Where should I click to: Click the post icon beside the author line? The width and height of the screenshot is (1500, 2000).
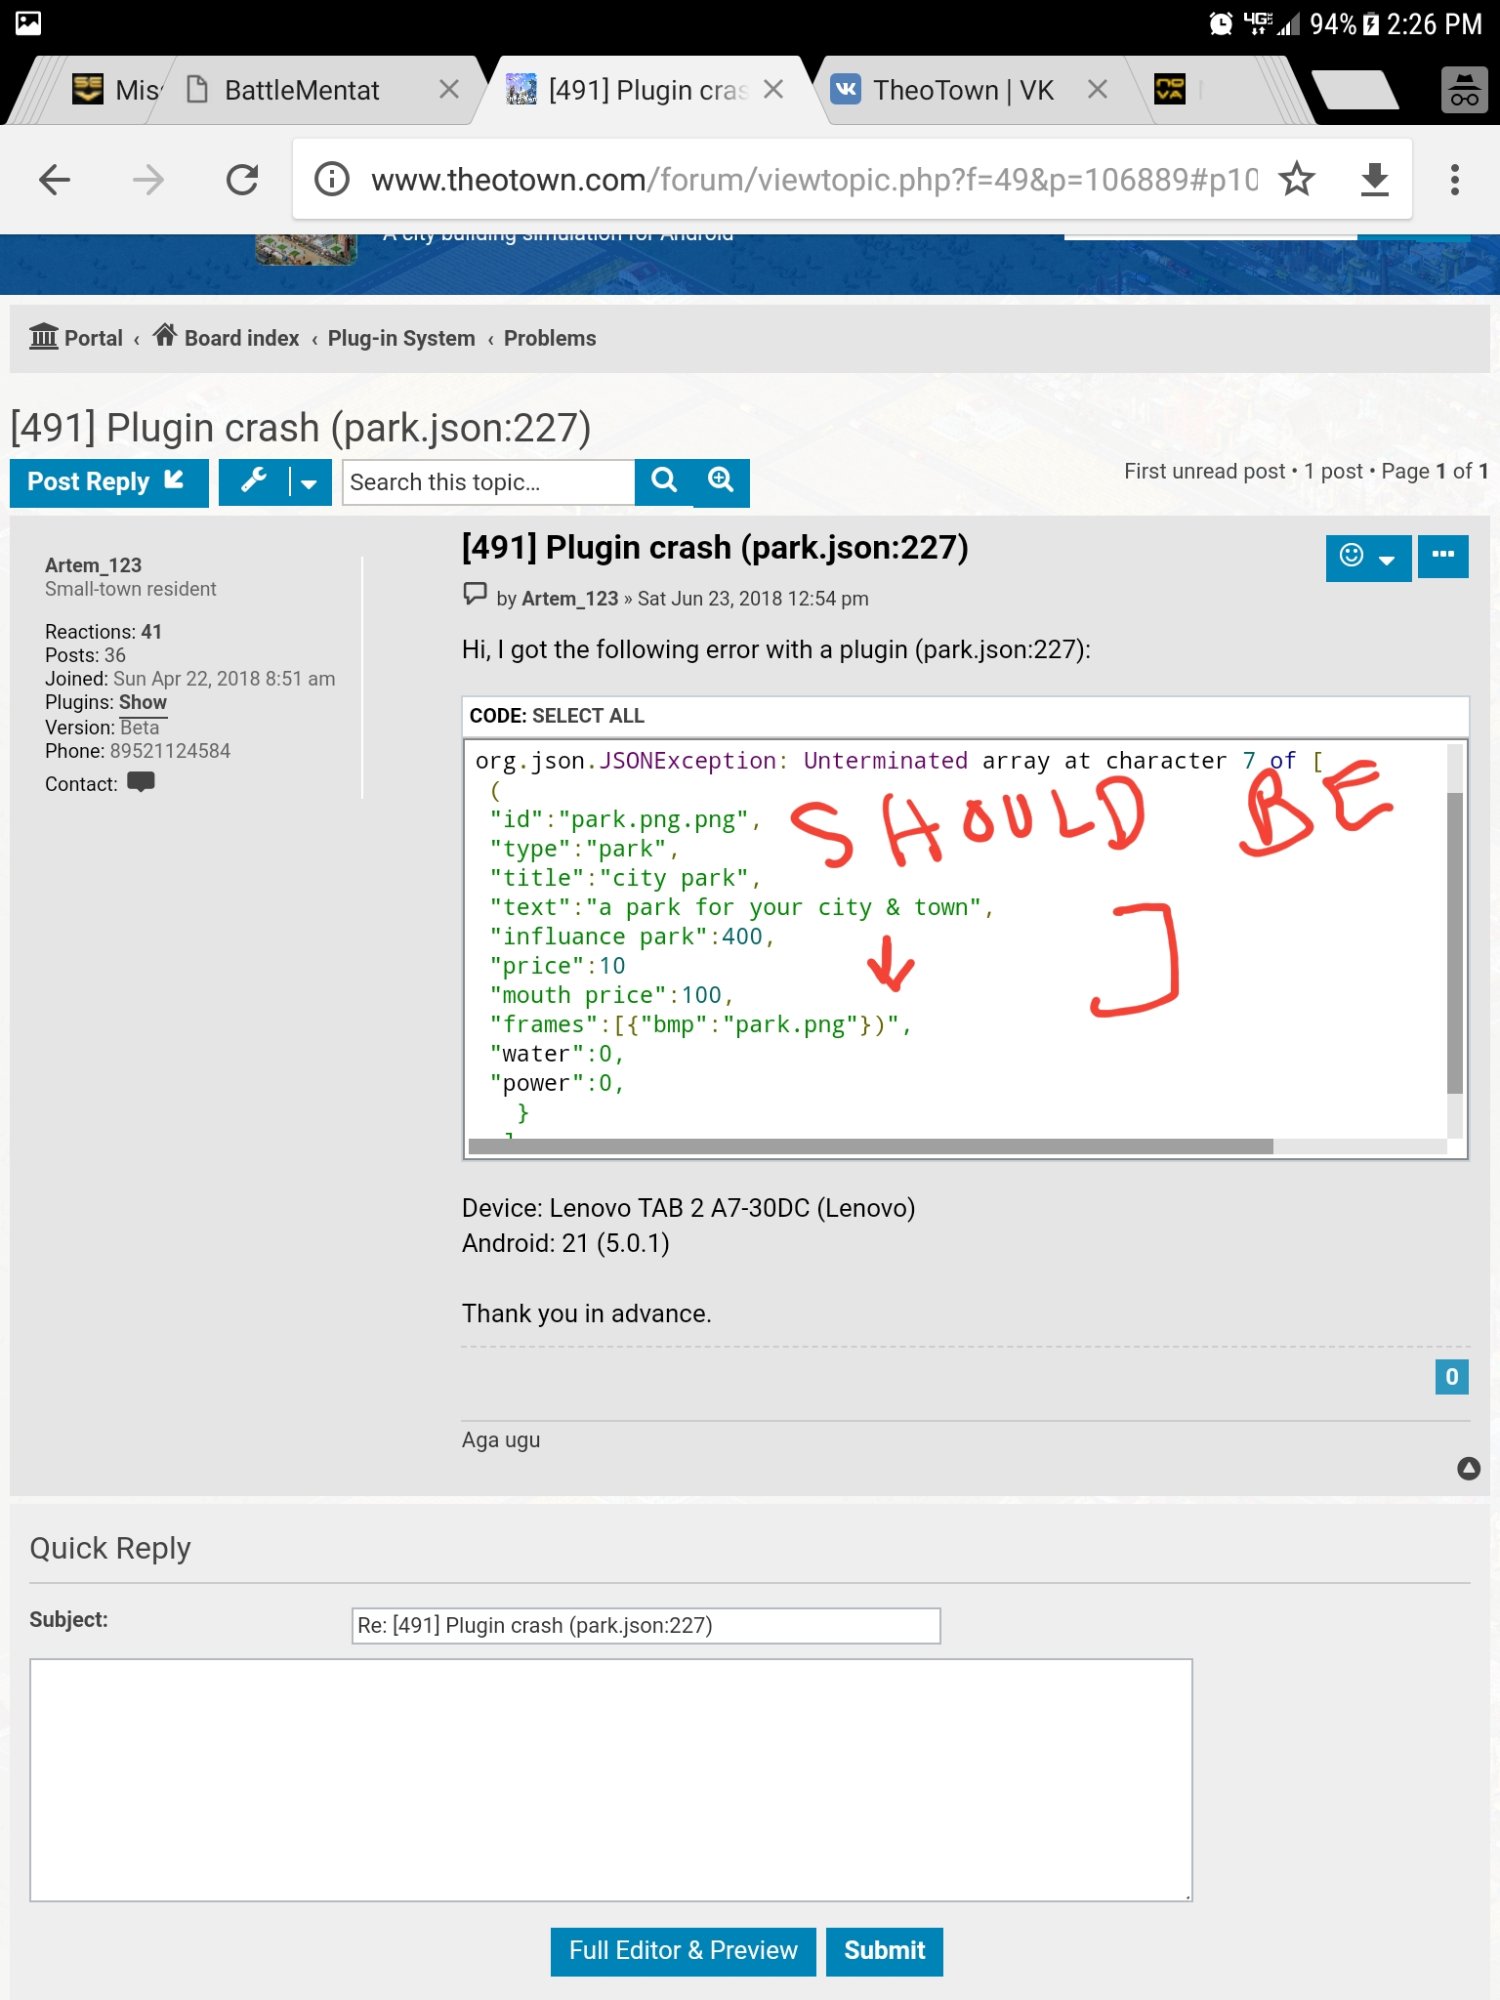click(475, 594)
